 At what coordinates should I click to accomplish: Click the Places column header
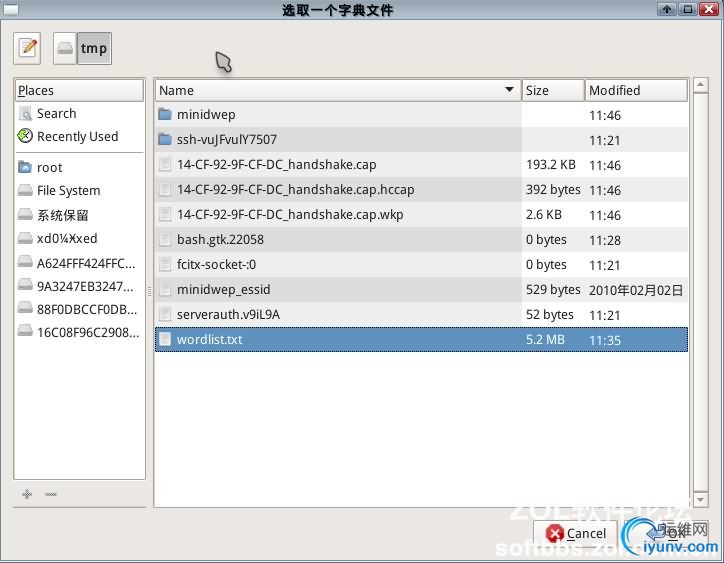[79, 91]
